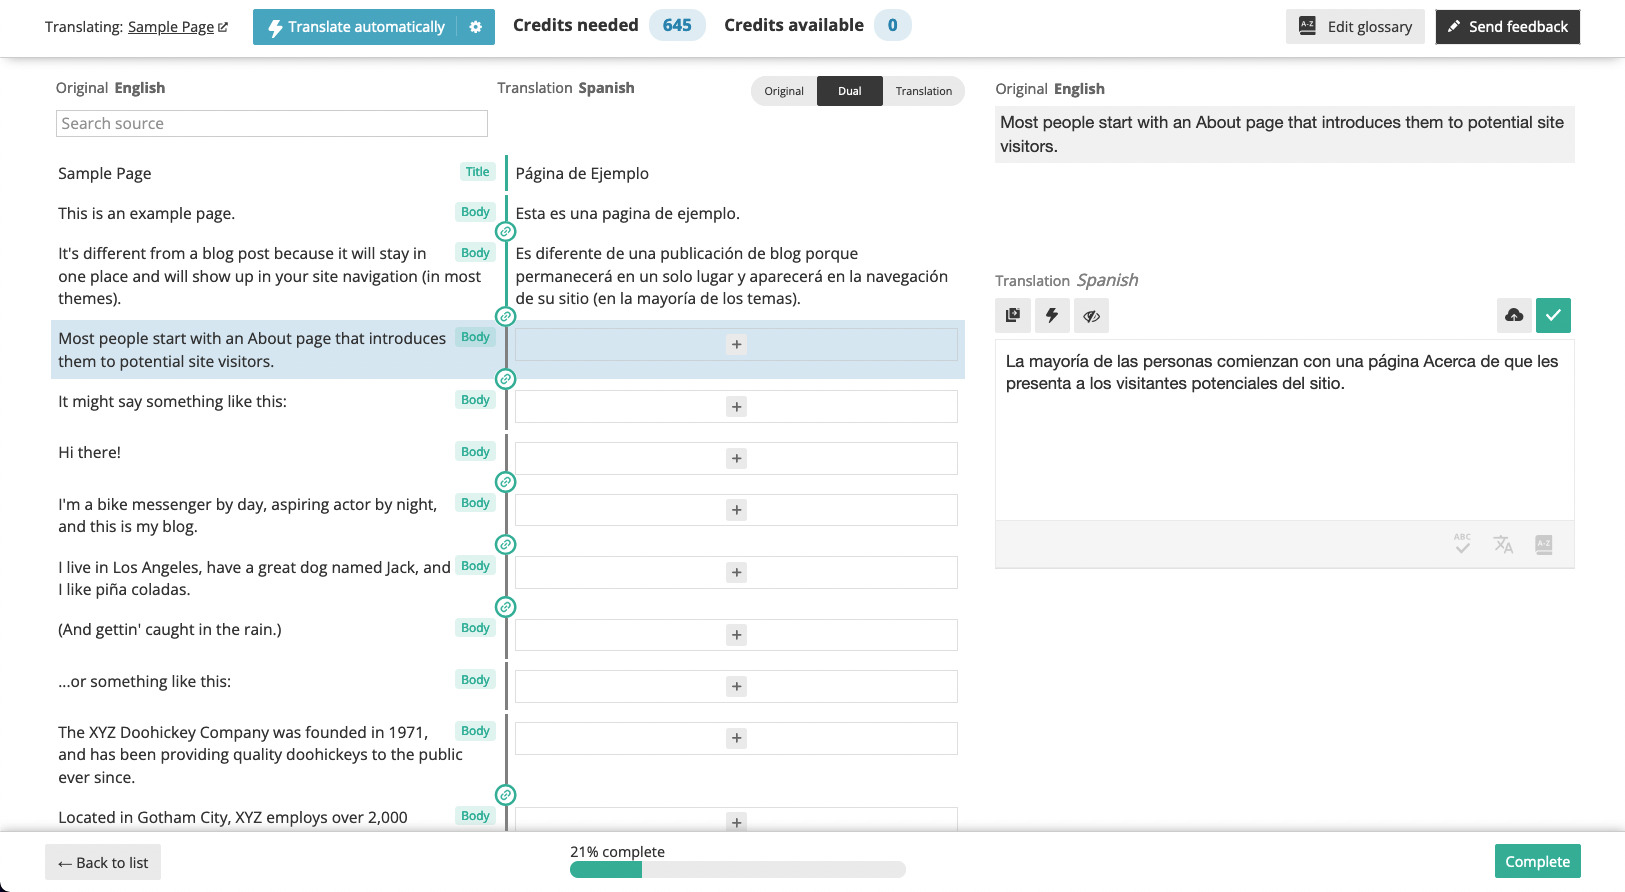1625x892 pixels.
Task: Click the Complete button
Action: pos(1538,861)
